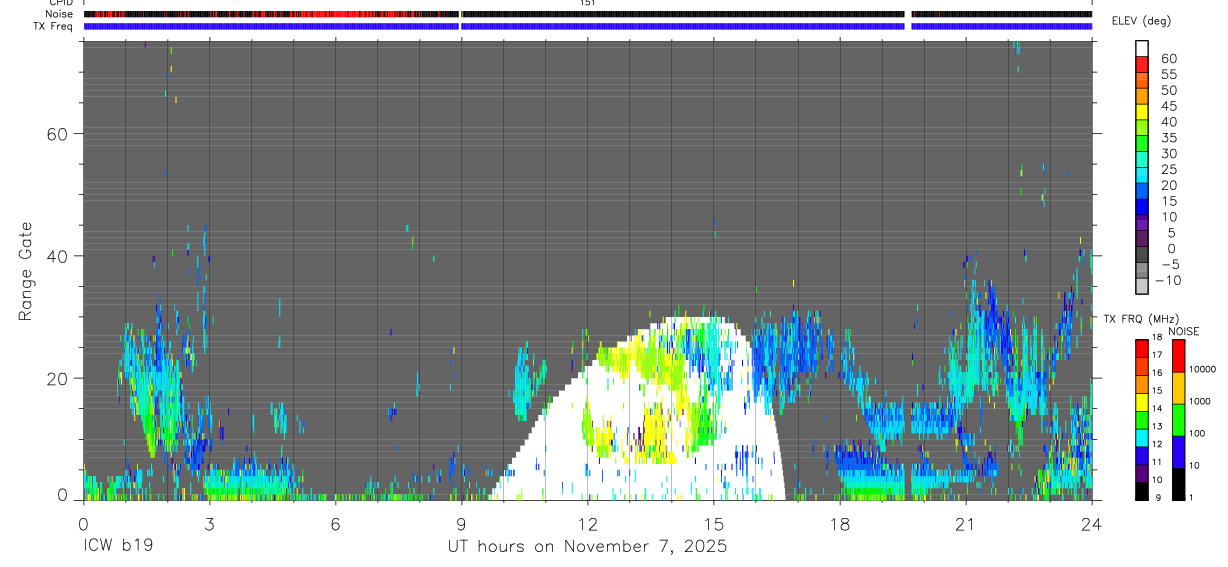This screenshot has height=567, width=1228.
Task: Click the "55" value on ELEV scale
Action: pos(1167,74)
